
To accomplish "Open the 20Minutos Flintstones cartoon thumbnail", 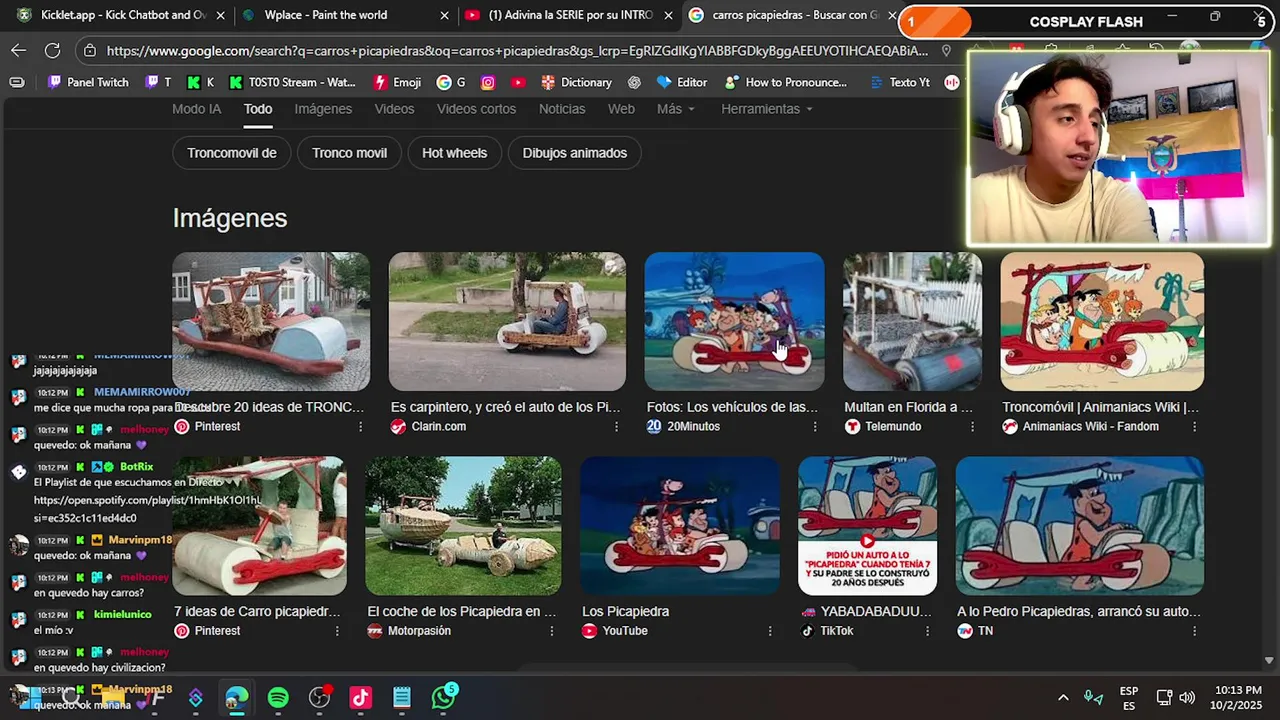I will coord(734,321).
